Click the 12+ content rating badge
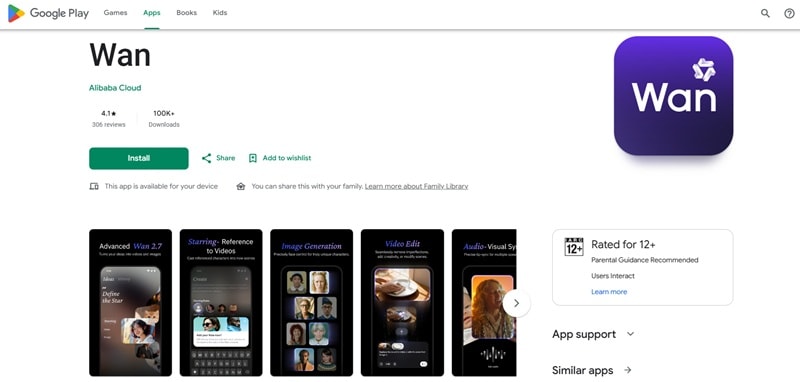 [574, 247]
